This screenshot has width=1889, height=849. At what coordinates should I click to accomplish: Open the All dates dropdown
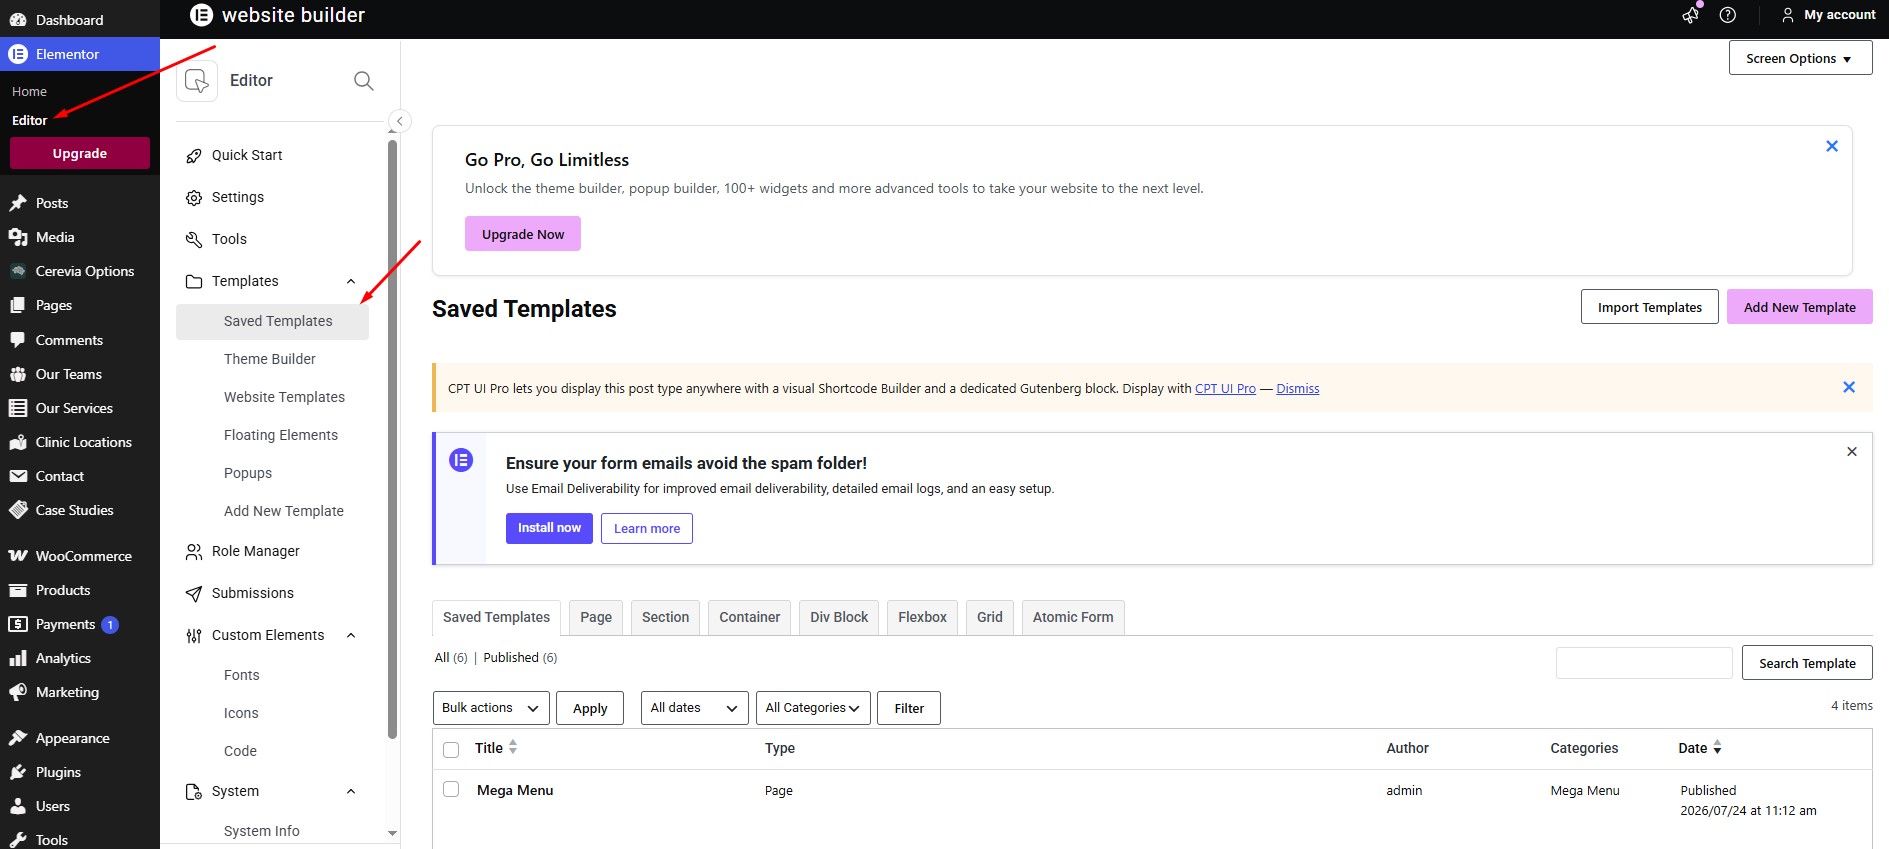tap(695, 708)
